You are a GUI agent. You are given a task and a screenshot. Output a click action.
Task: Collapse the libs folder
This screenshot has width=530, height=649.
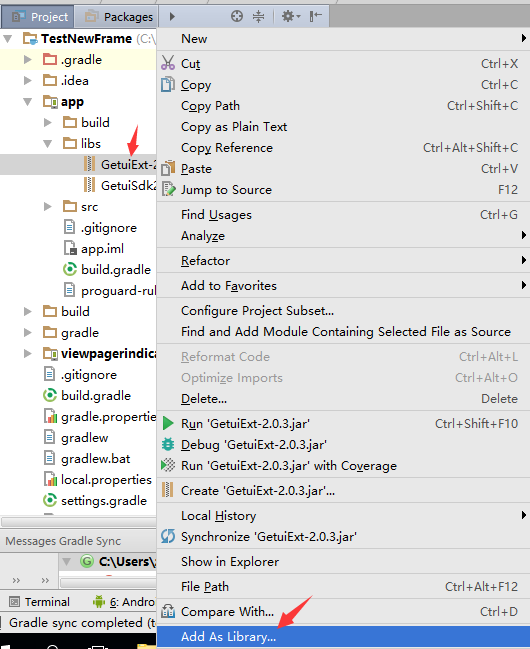(48, 144)
